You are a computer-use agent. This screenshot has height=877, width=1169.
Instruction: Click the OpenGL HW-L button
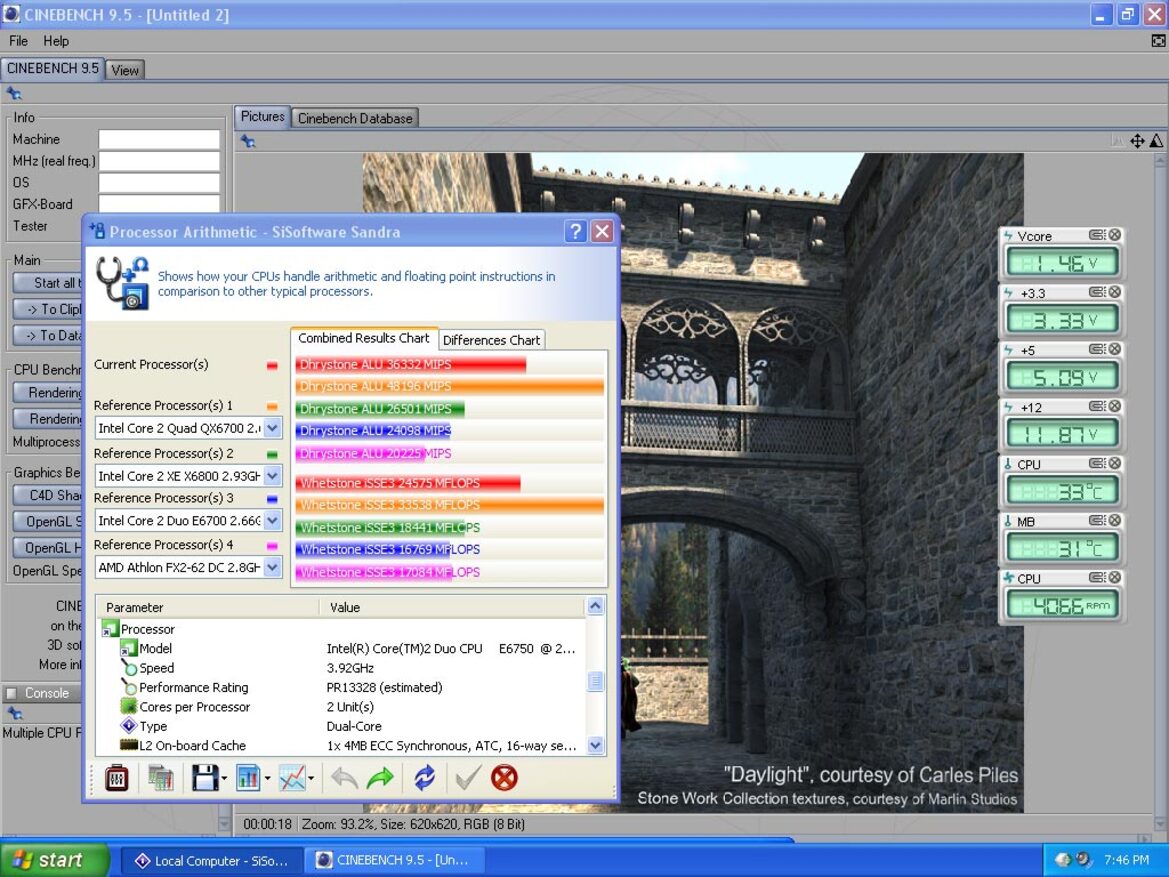coord(48,547)
